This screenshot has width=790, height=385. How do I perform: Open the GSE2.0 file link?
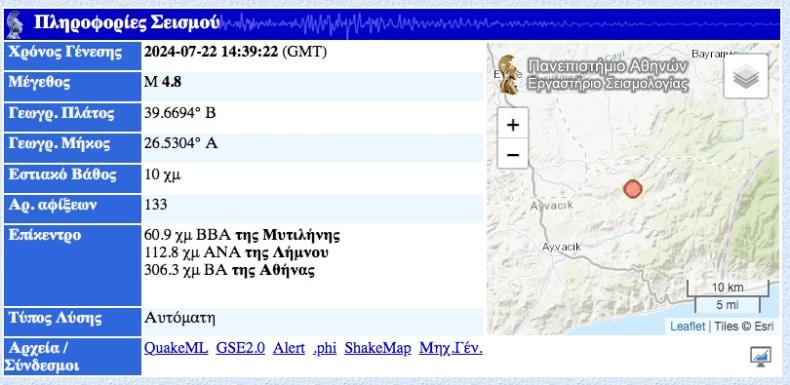(240, 348)
